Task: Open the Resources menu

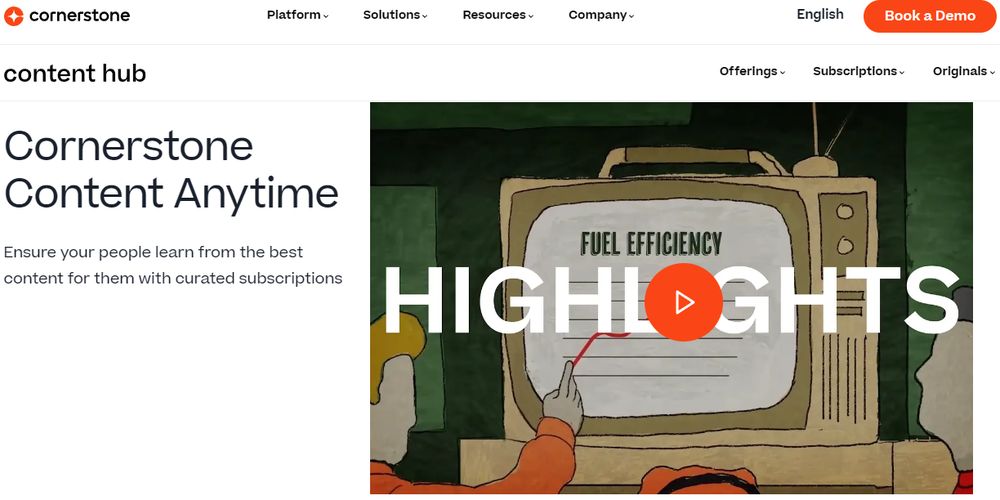Action: (x=498, y=15)
